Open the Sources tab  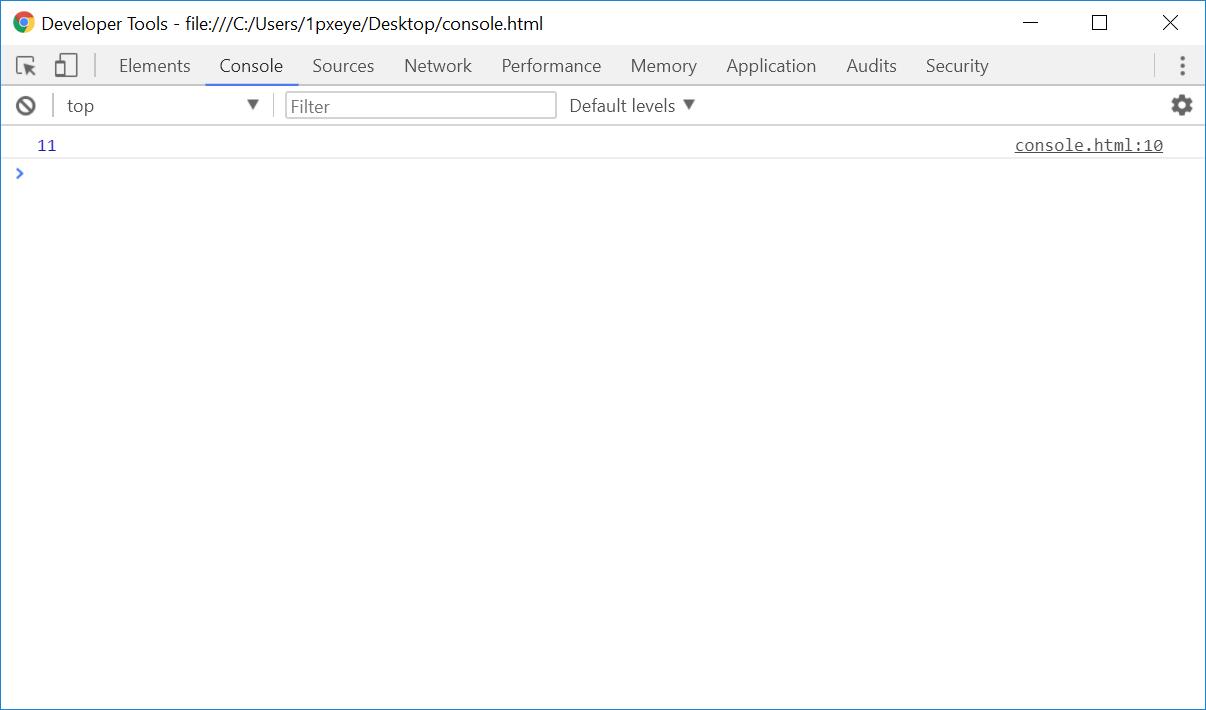pyautogui.click(x=343, y=66)
